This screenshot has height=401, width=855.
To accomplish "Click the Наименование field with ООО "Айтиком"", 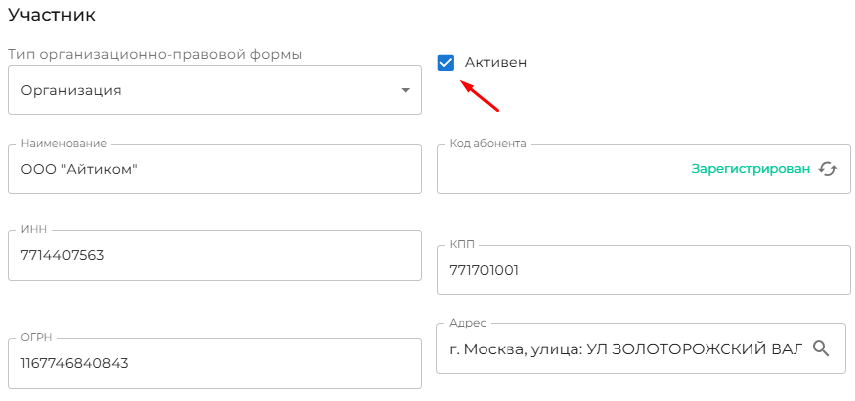I will (214, 170).
